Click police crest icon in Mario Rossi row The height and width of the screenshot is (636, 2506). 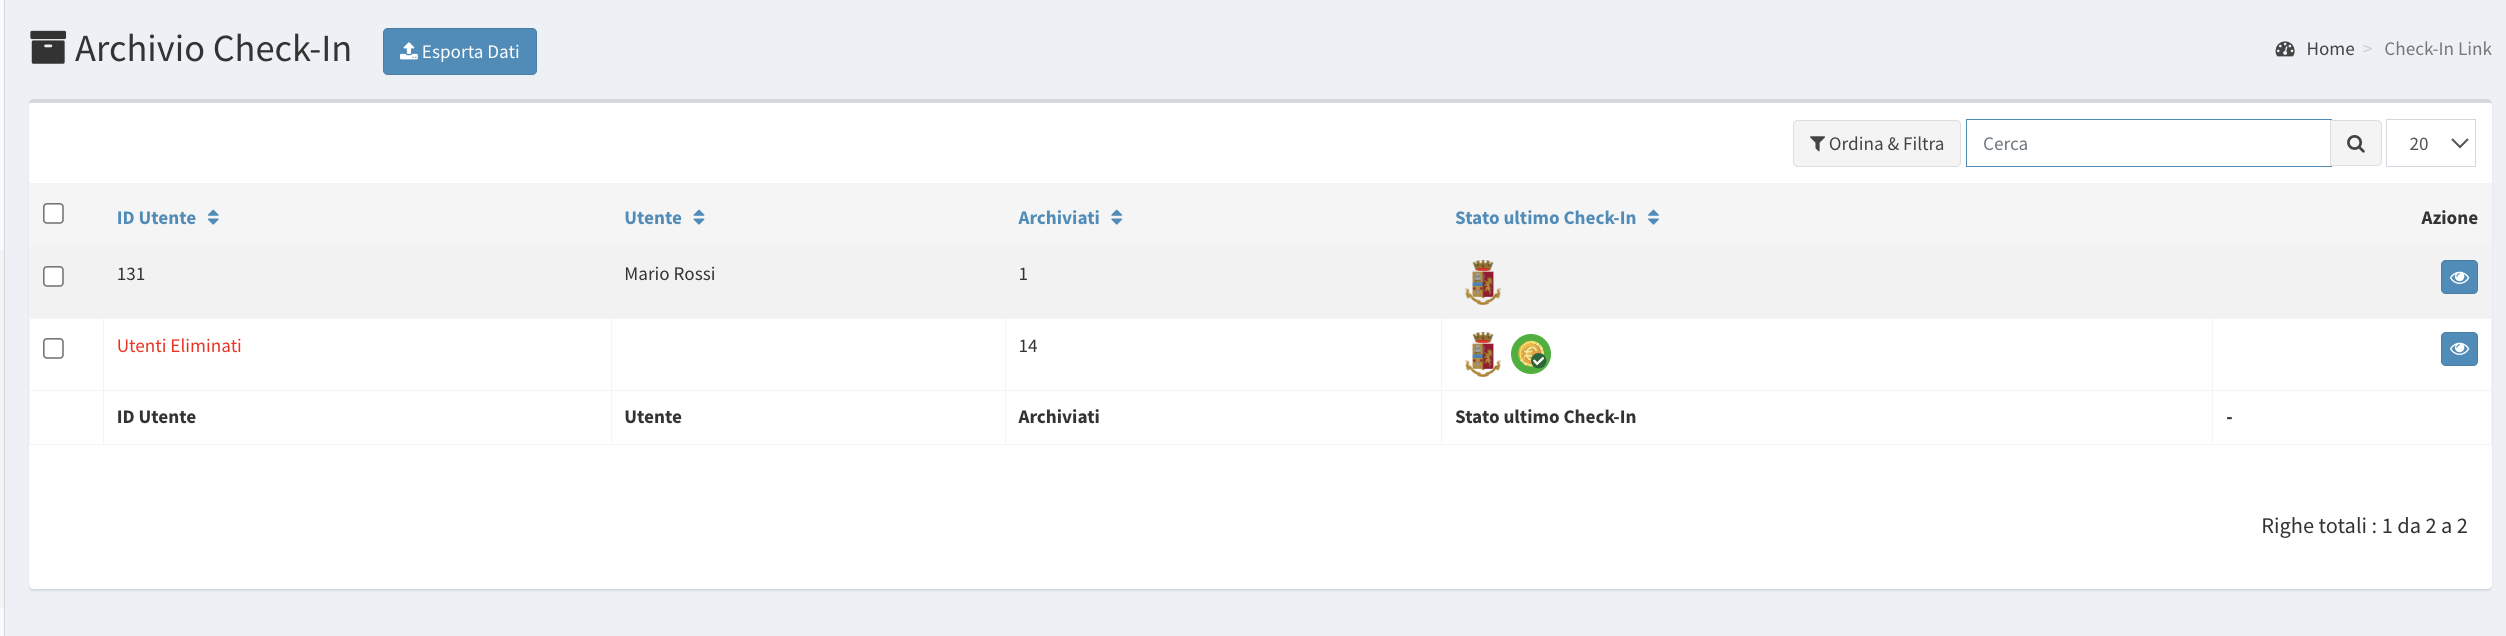coord(1483,282)
